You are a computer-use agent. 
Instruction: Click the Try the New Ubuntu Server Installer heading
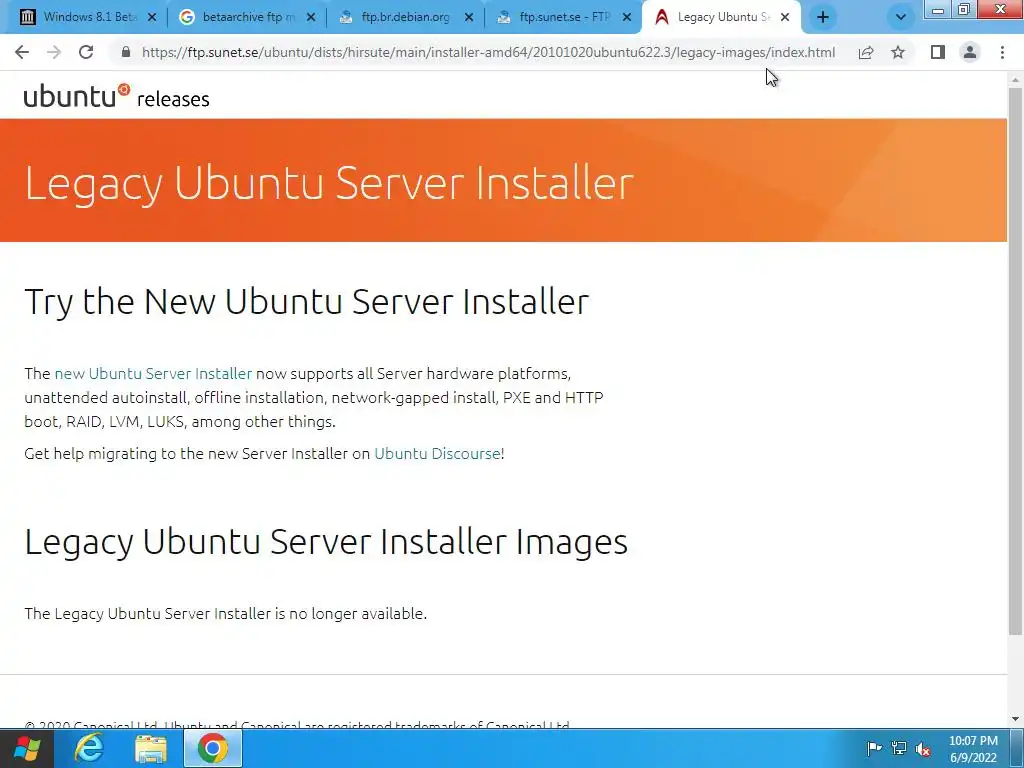tap(307, 302)
